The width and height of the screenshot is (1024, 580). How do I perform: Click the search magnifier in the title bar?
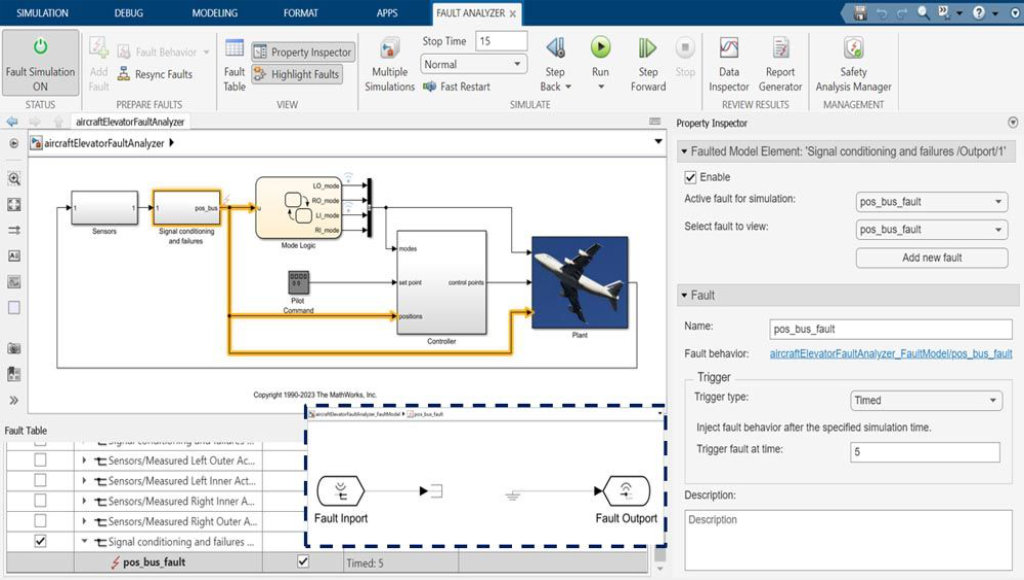pyautogui.click(x=923, y=12)
